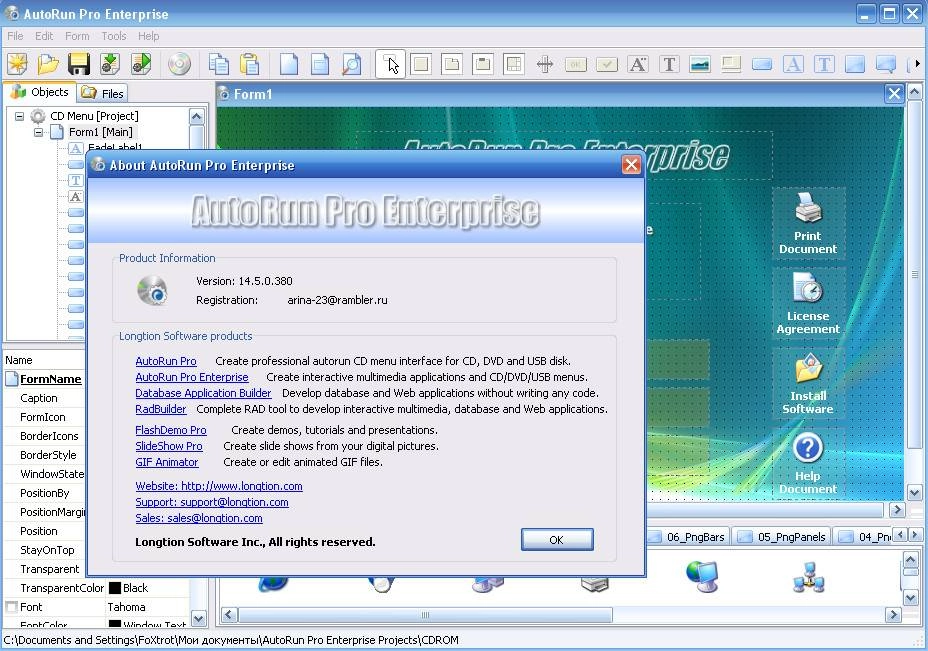Open the Edit menu

coord(44,36)
